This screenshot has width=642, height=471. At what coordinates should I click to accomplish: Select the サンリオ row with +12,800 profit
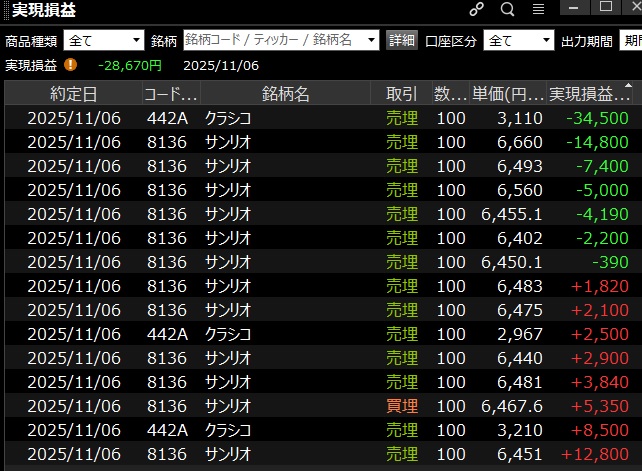[x=320, y=454]
